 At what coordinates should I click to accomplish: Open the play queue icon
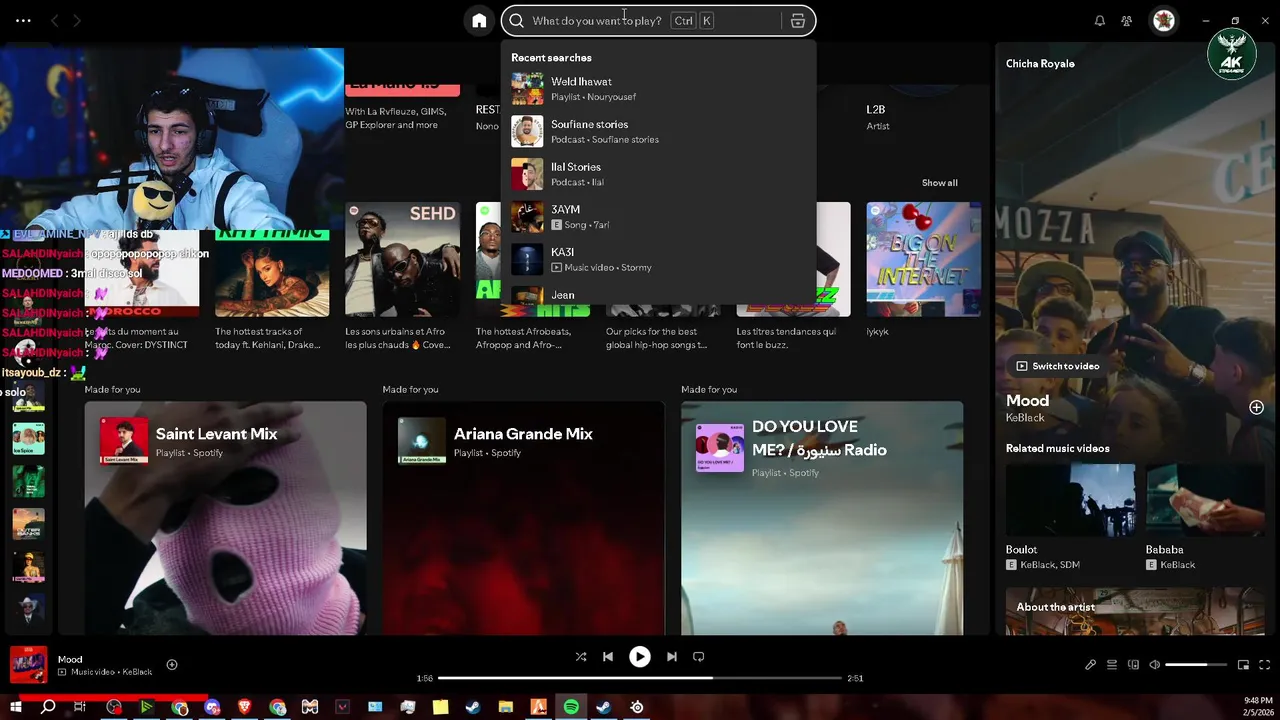(x=1111, y=665)
